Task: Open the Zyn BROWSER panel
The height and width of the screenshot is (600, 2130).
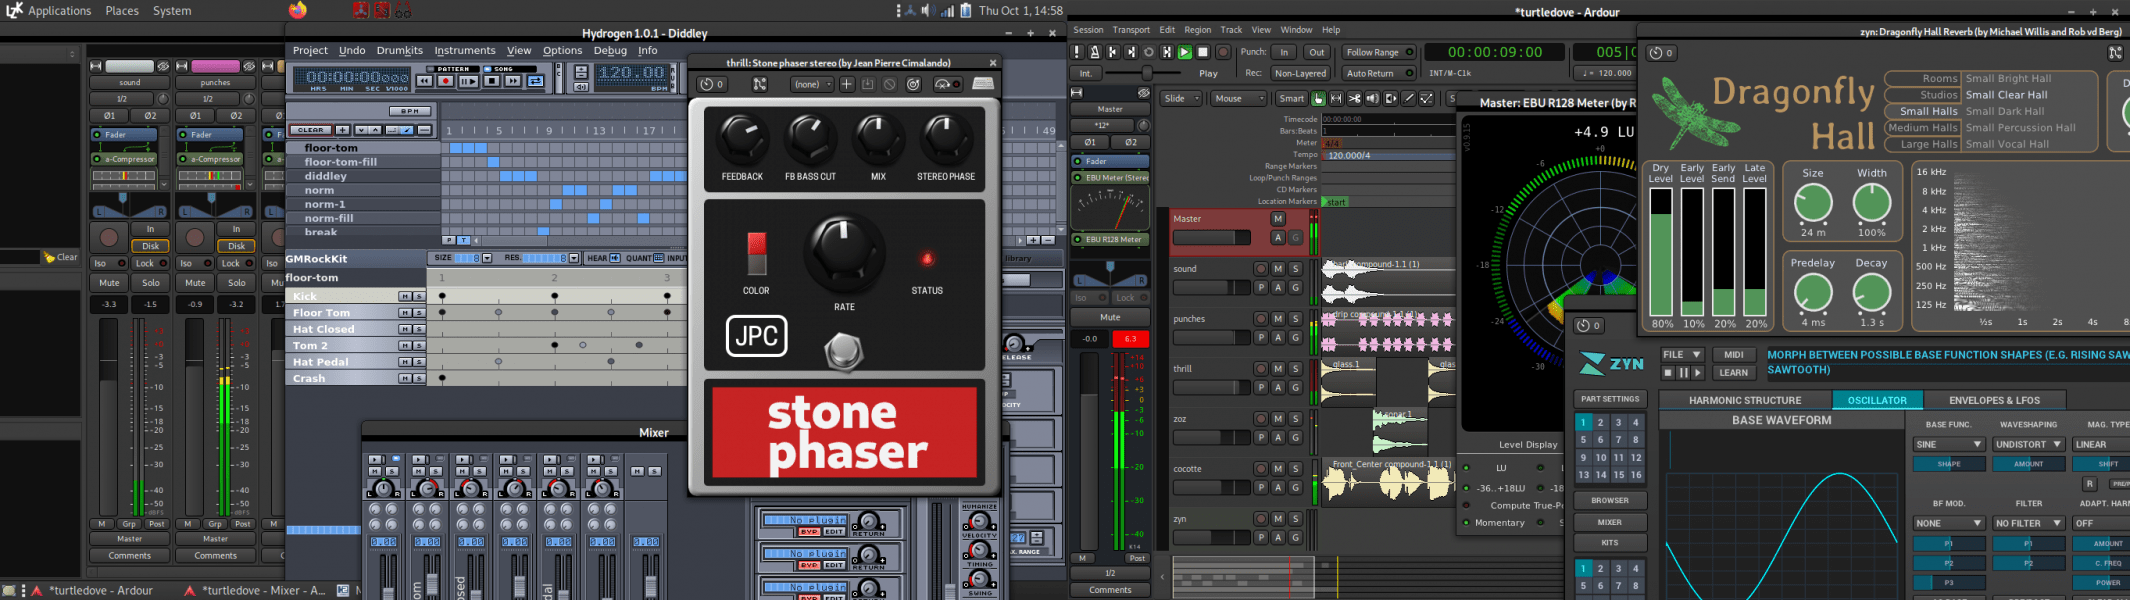Action: point(1610,500)
